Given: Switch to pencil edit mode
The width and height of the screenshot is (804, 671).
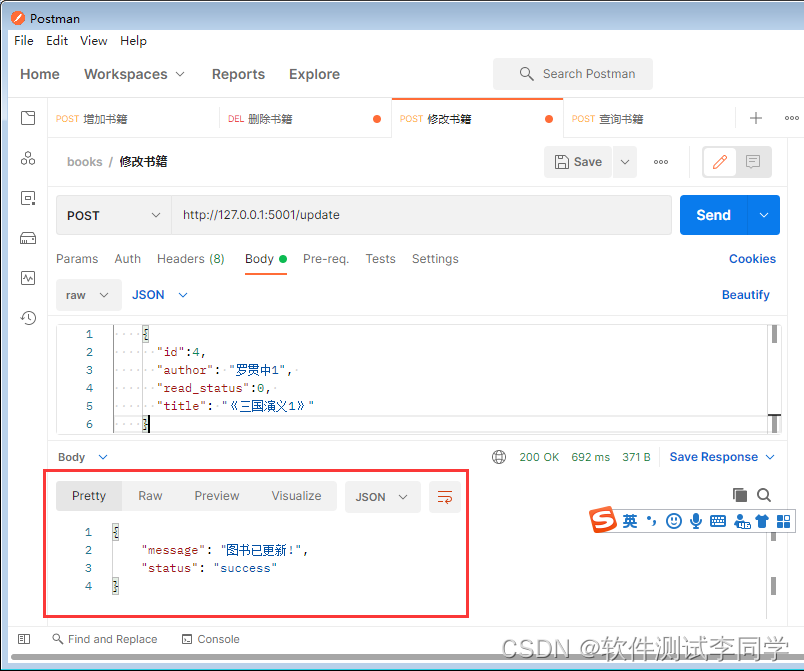Looking at the screenshot, I should tap(720, 162).
